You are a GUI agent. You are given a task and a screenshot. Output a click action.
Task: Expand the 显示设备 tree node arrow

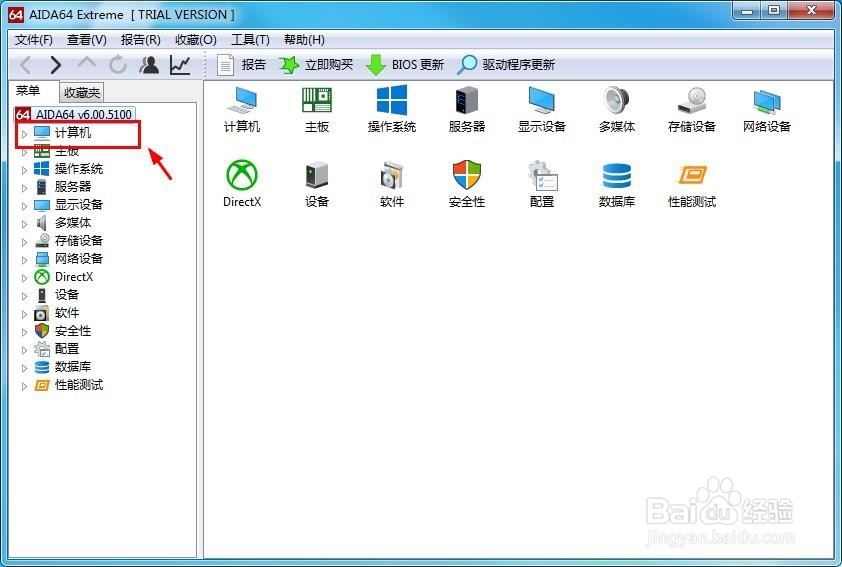click(24, 206)
